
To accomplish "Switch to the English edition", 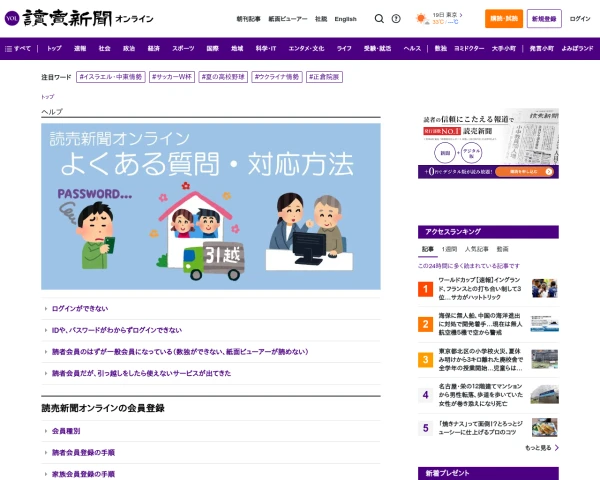I will [345, 19].
